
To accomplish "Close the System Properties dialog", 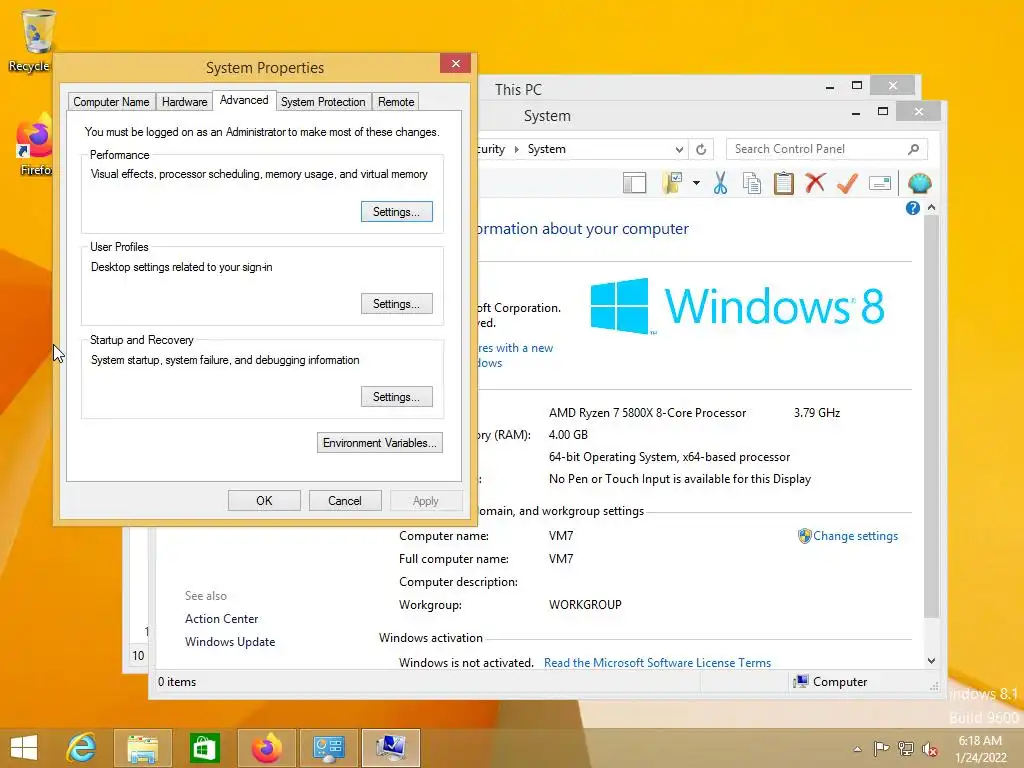I will click(x=456, y=63).
